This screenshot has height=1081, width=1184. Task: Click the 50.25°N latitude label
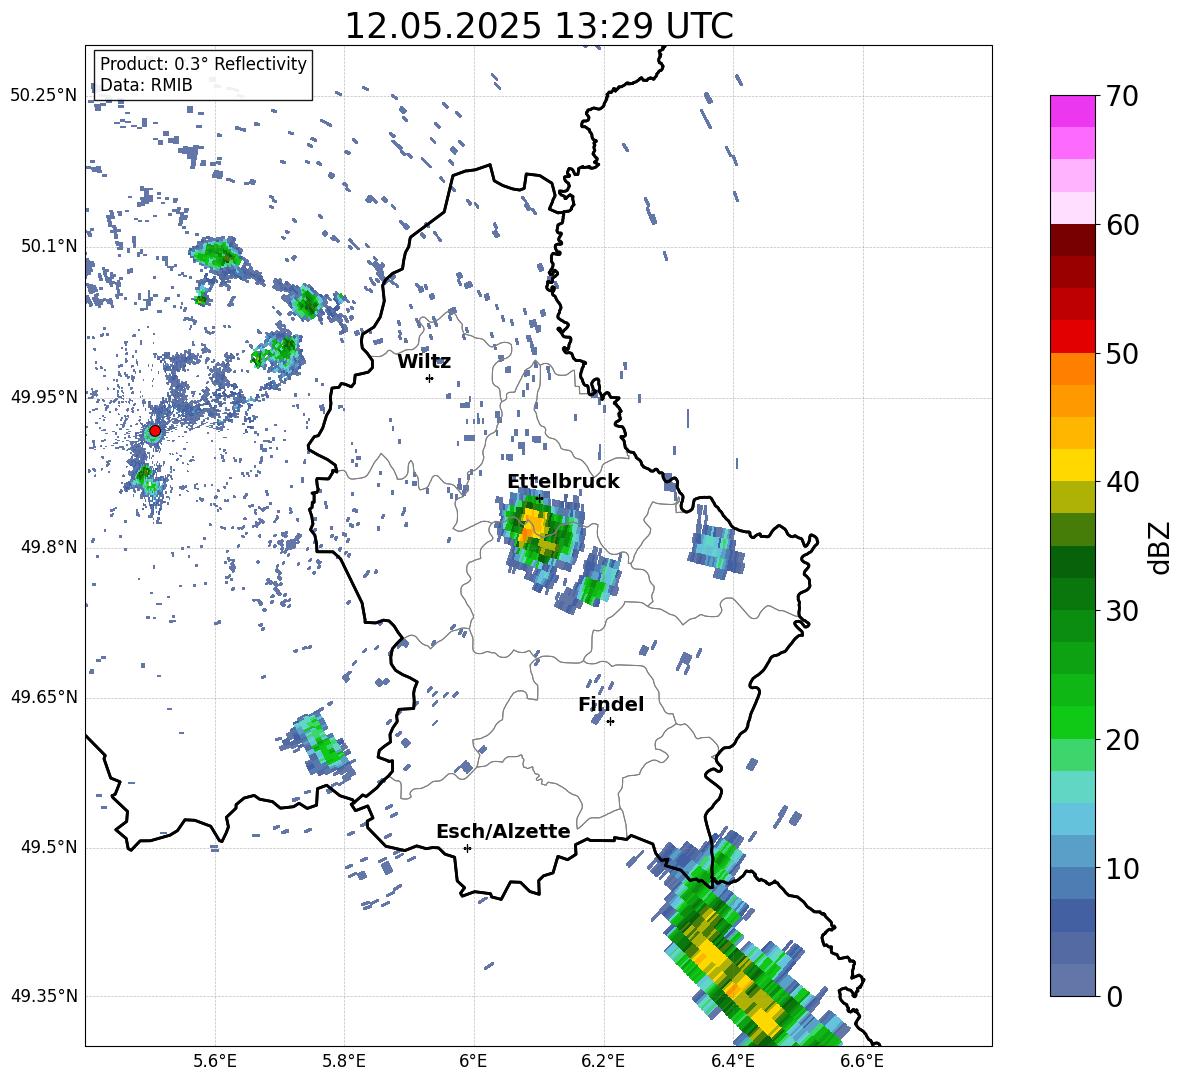(x=44, y=96)
